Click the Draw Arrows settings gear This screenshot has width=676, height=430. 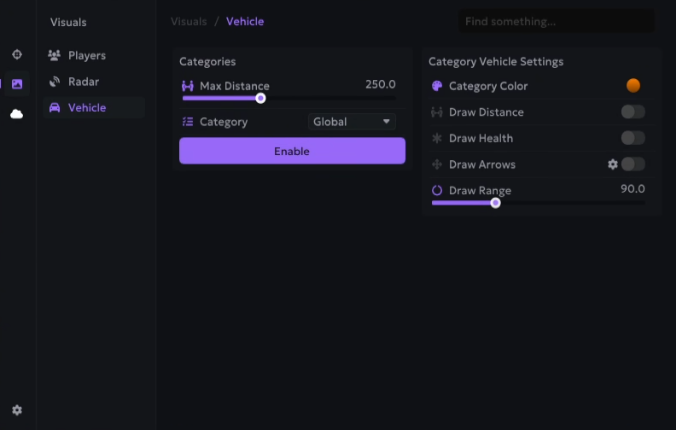(613, 164)
